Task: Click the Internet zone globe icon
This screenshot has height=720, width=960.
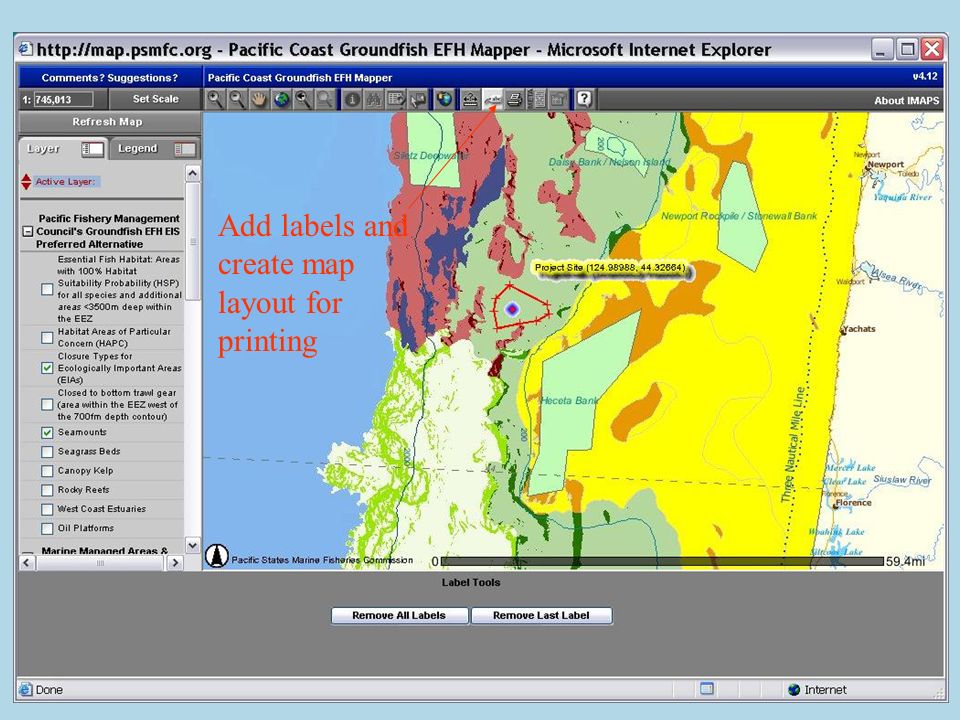Action: [794, 690]
